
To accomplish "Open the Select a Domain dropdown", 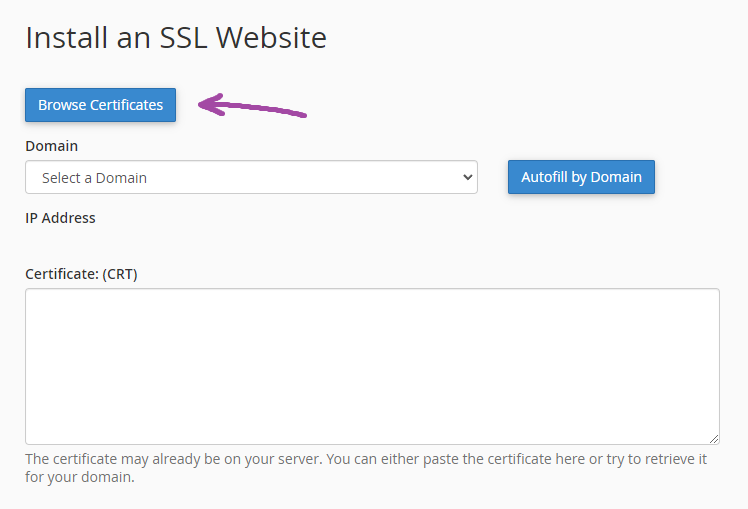I will click(x=251, y=177).
